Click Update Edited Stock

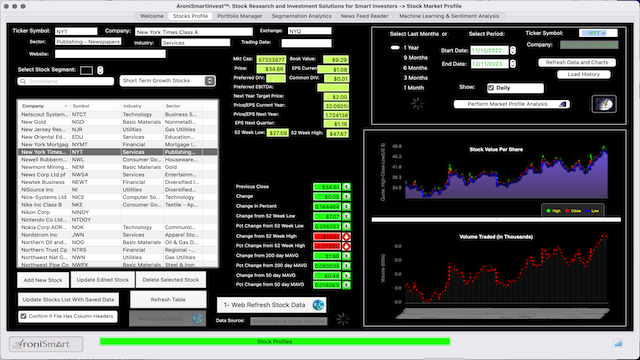[x=102, y=280]
